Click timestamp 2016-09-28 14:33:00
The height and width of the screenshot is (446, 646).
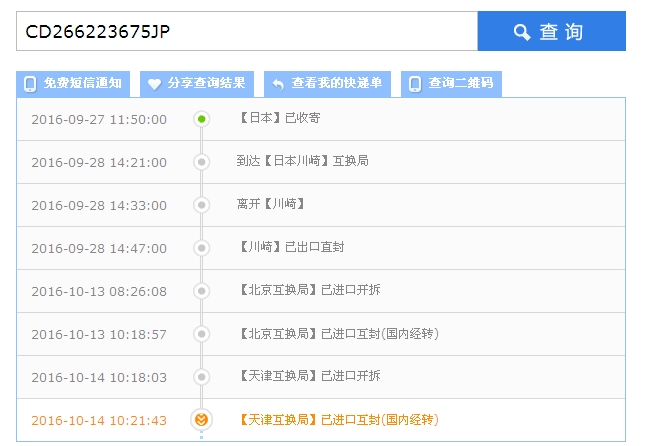click(x=99, y=205)
